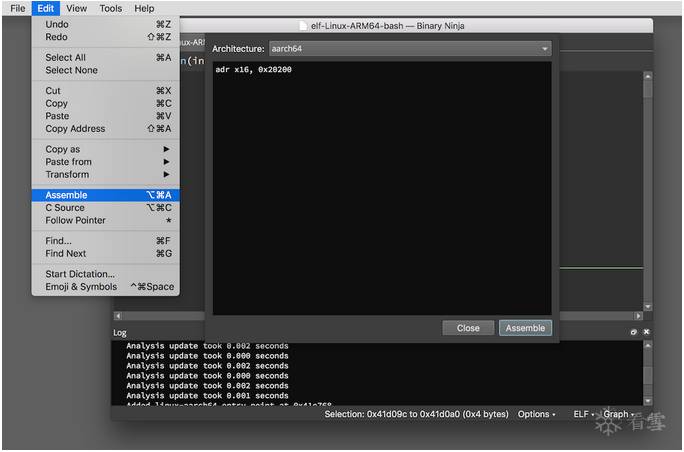The height and width of the screenshot is (452, 684).
Task: Choose Start Dictation... menu entry
Action: pos(106,274)
